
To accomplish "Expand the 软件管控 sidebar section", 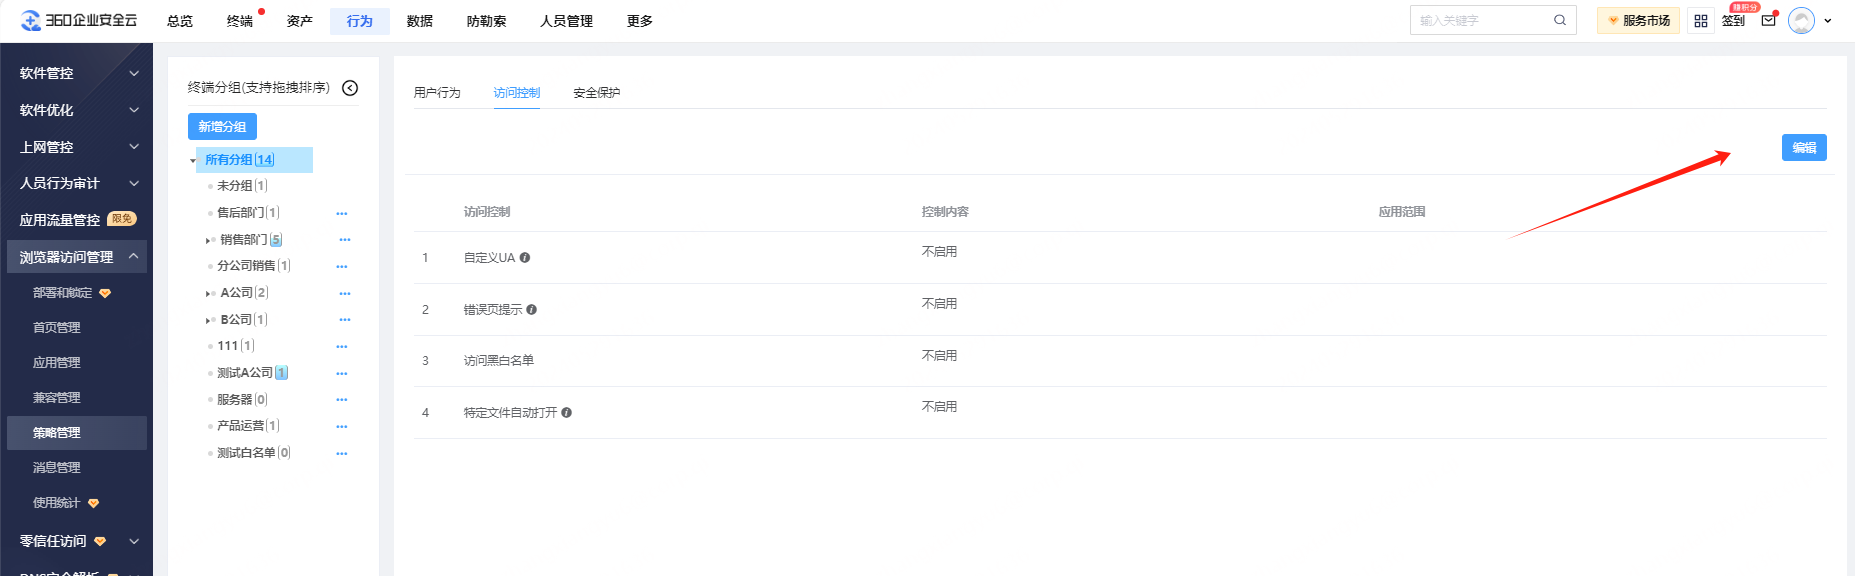I will point(134,73).
